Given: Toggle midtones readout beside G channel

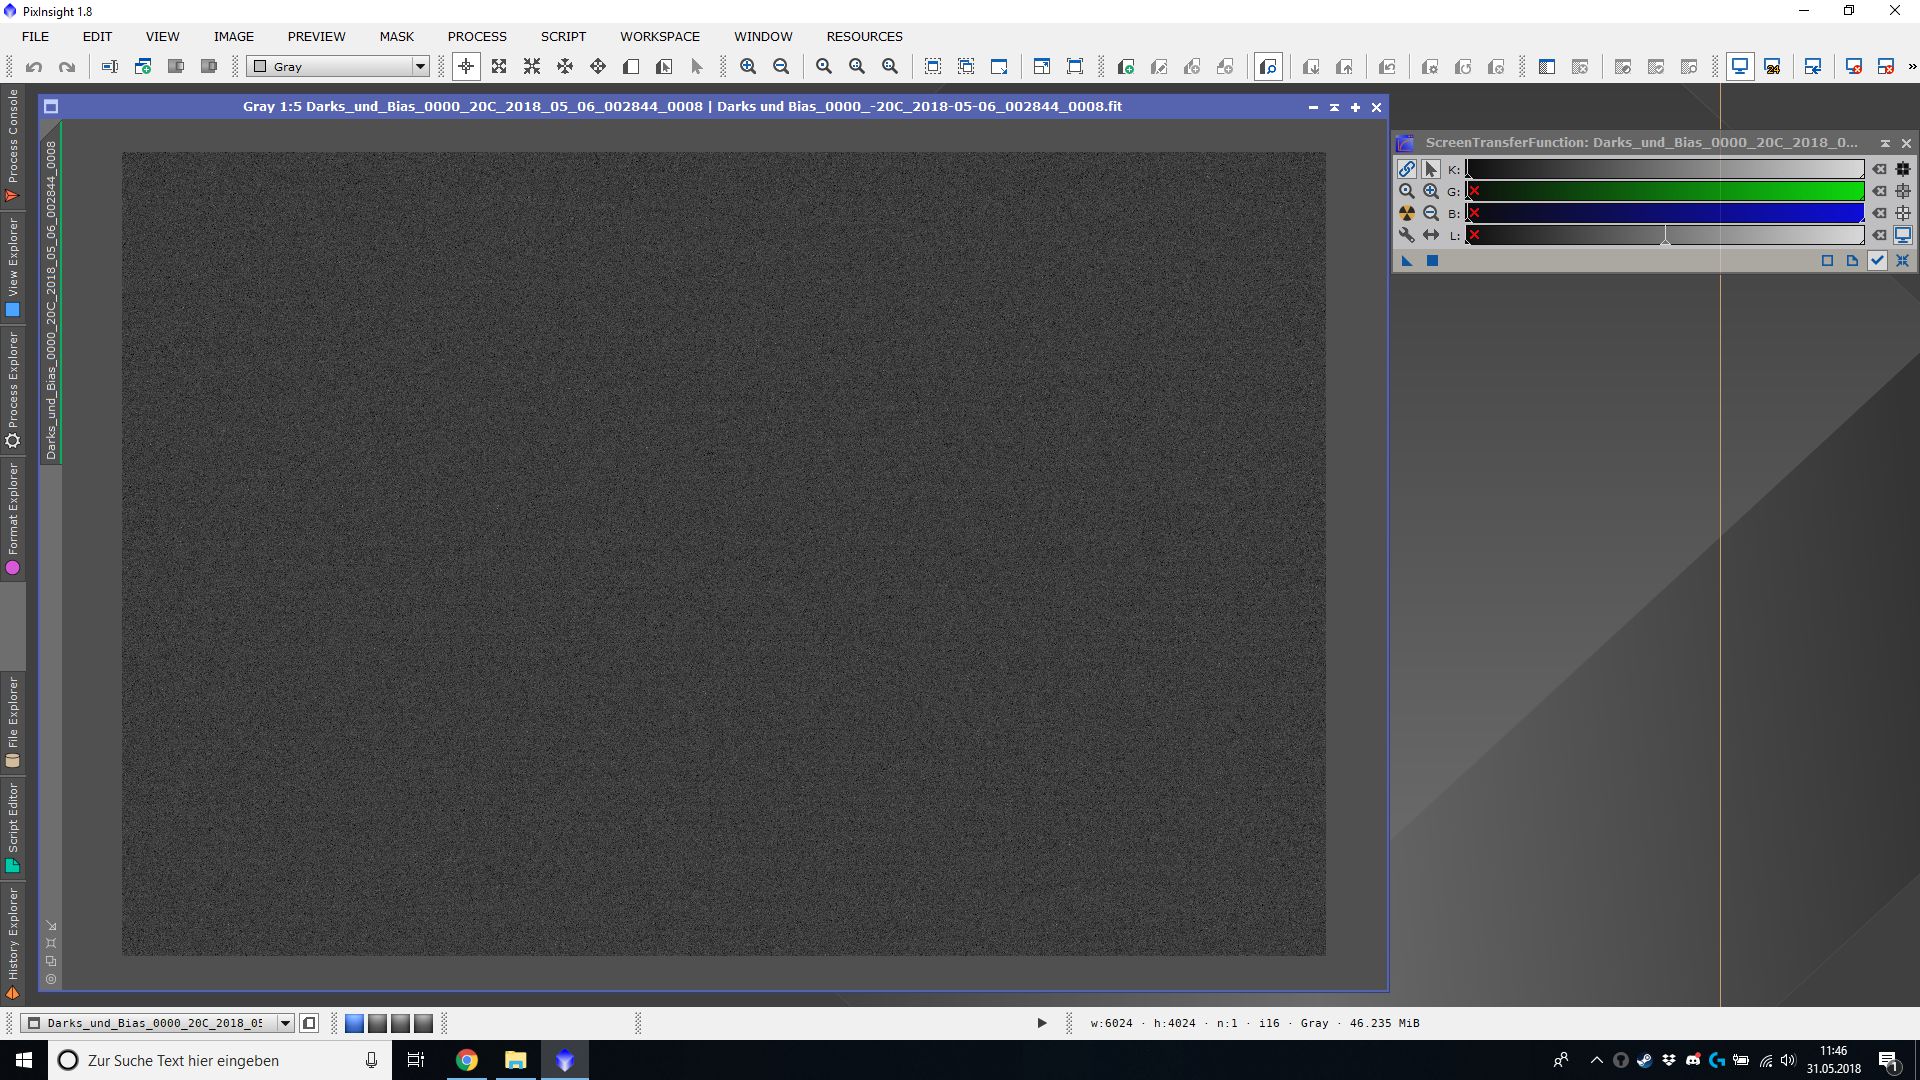Looking at the screenshot, I should (x=1903, y=191).
